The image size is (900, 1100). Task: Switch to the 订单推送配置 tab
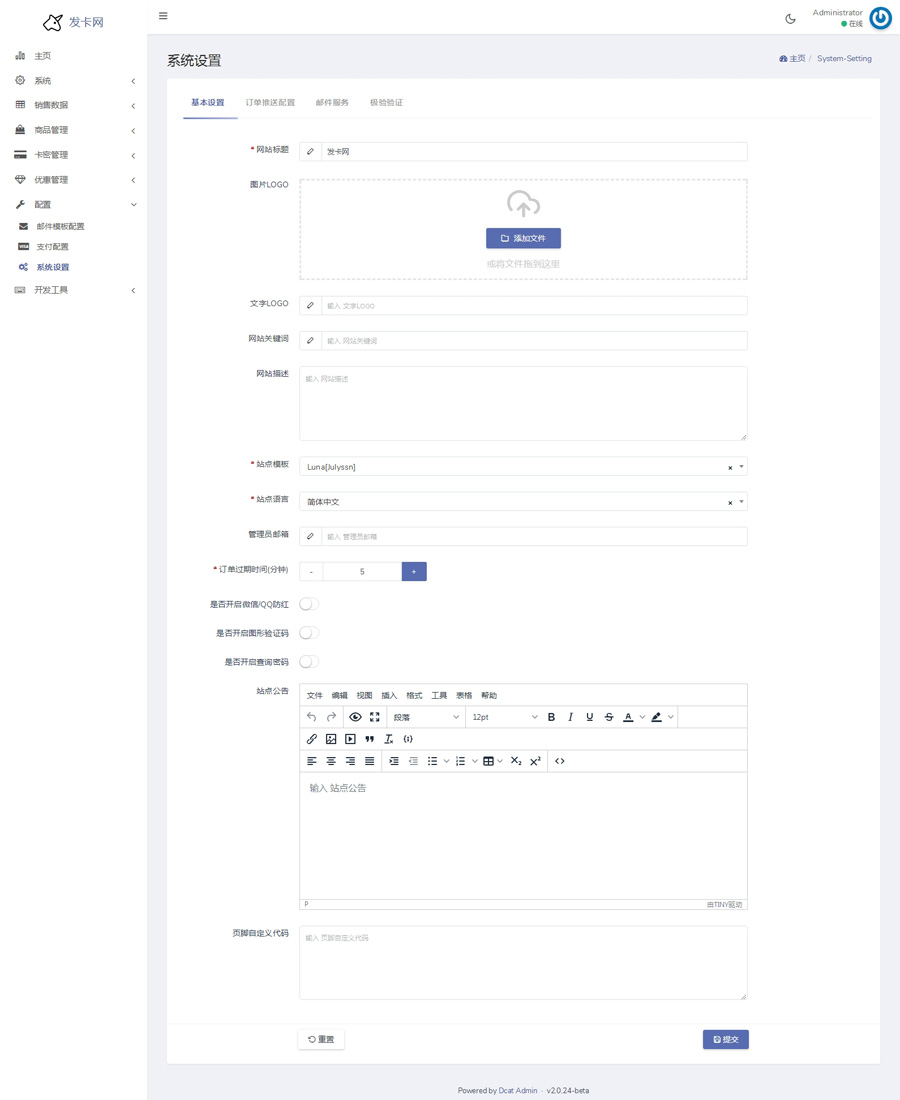(270, 103)
